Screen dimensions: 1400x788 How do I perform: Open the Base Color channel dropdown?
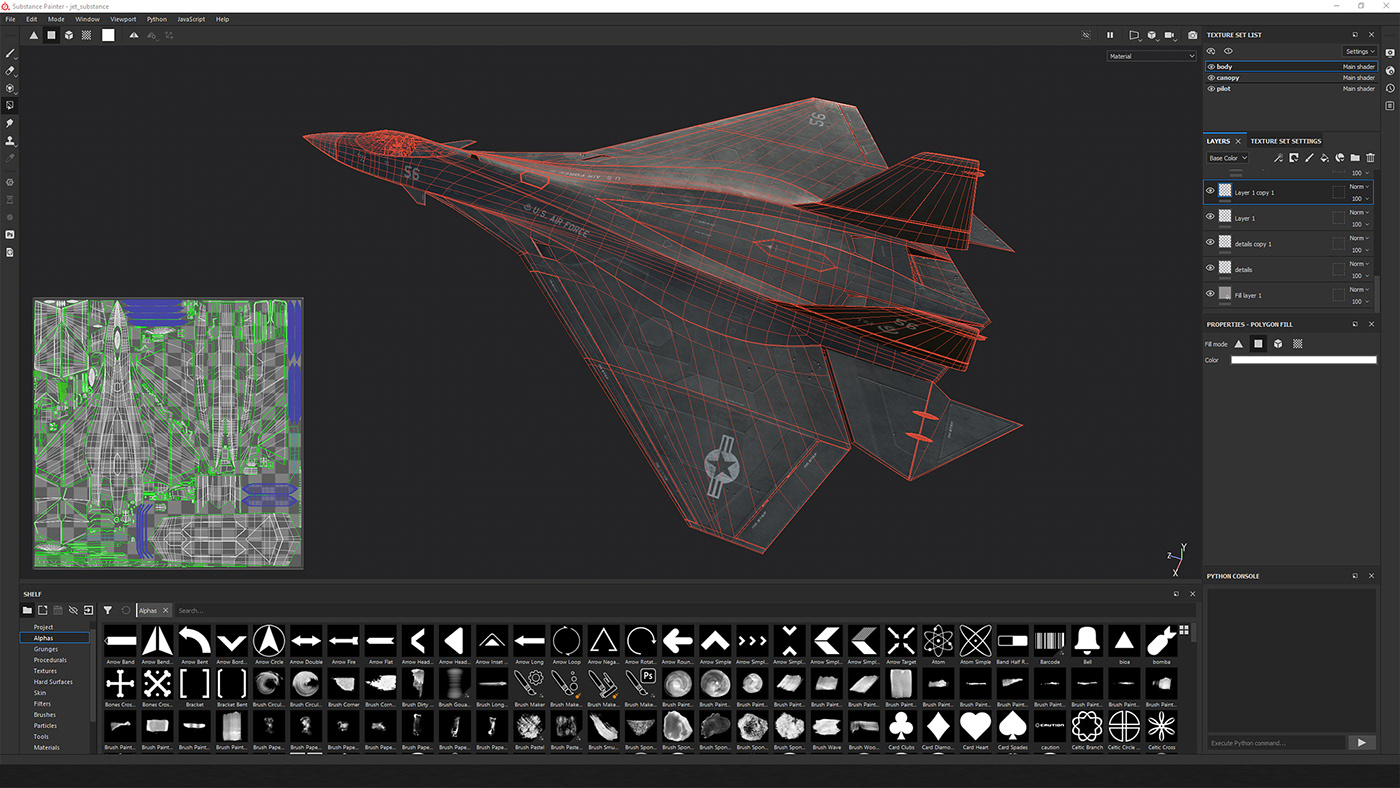coord(1227,157)
